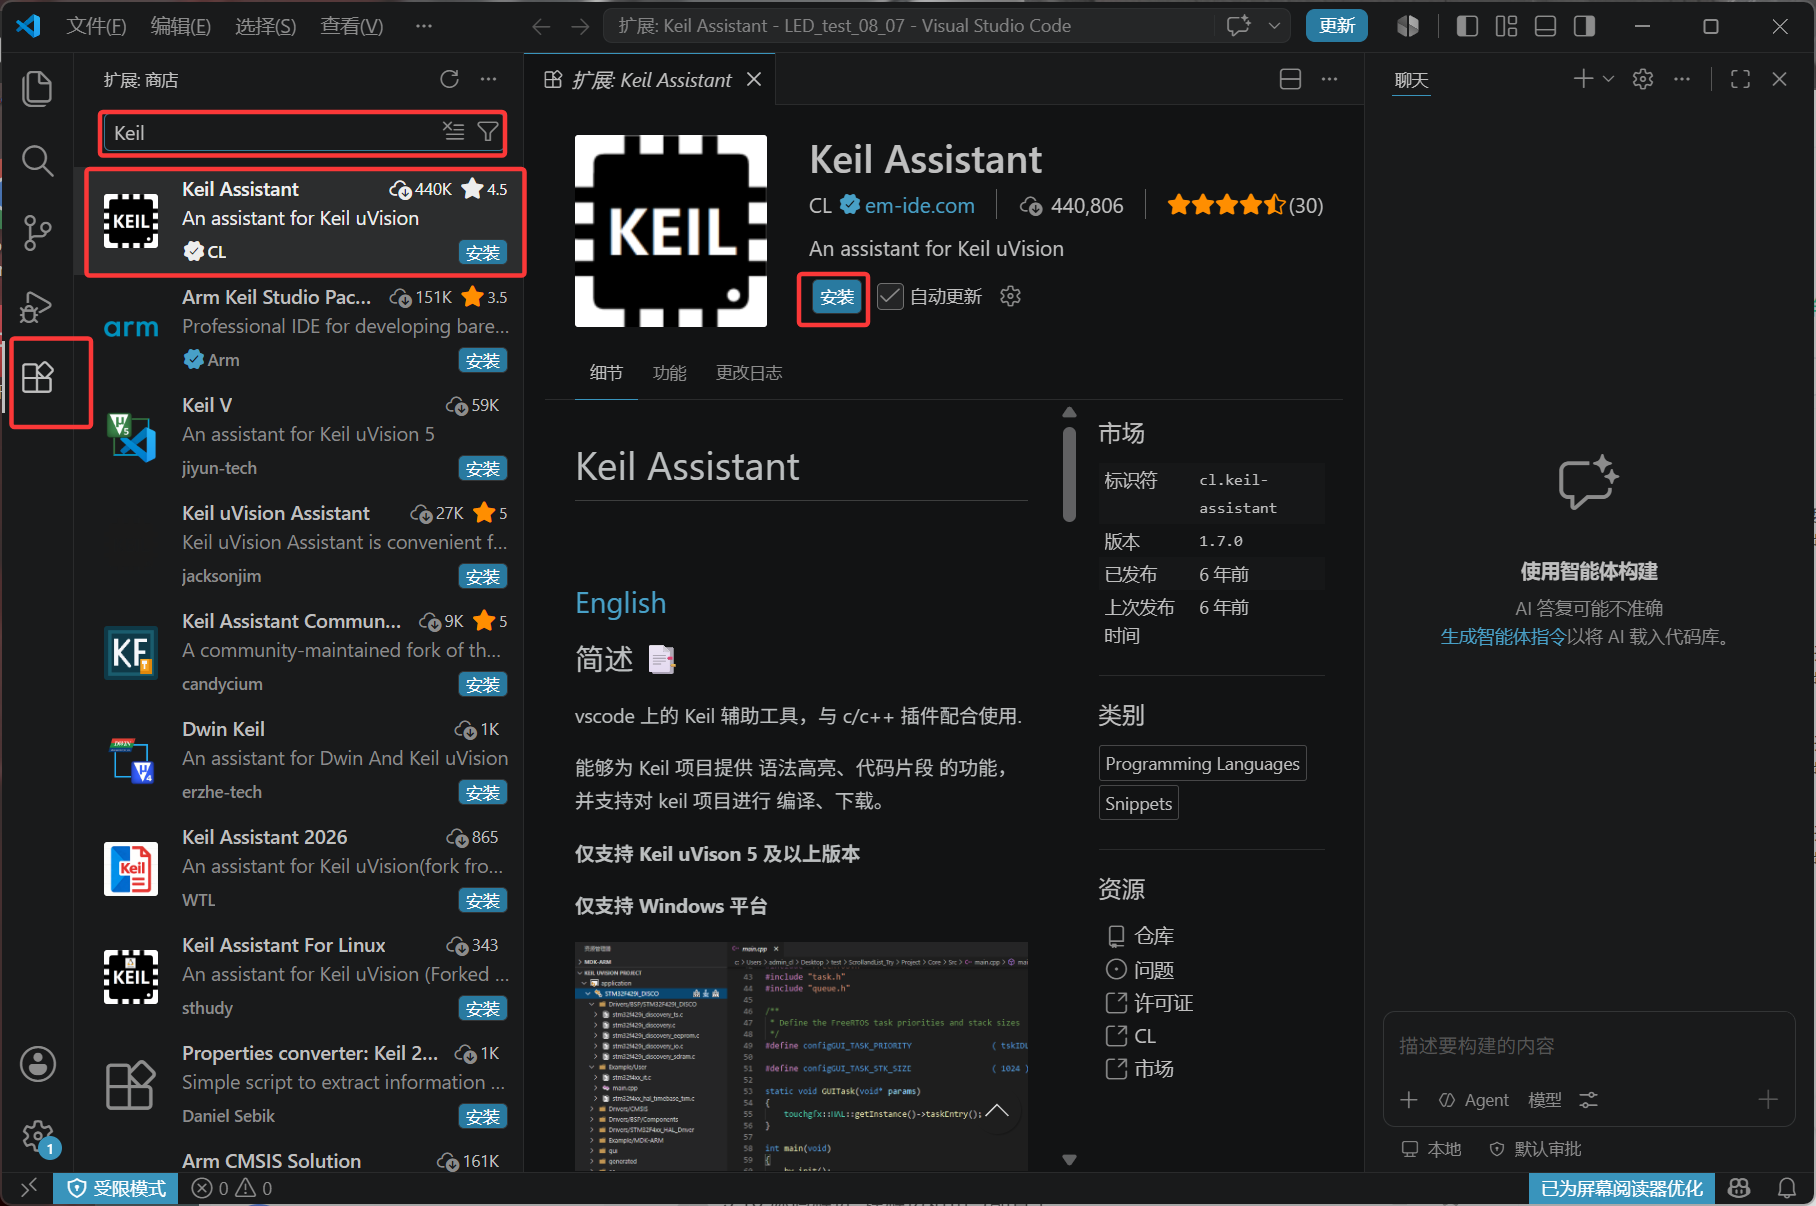
Task: Open the Run and Debug view
Action: coord(37,306)
